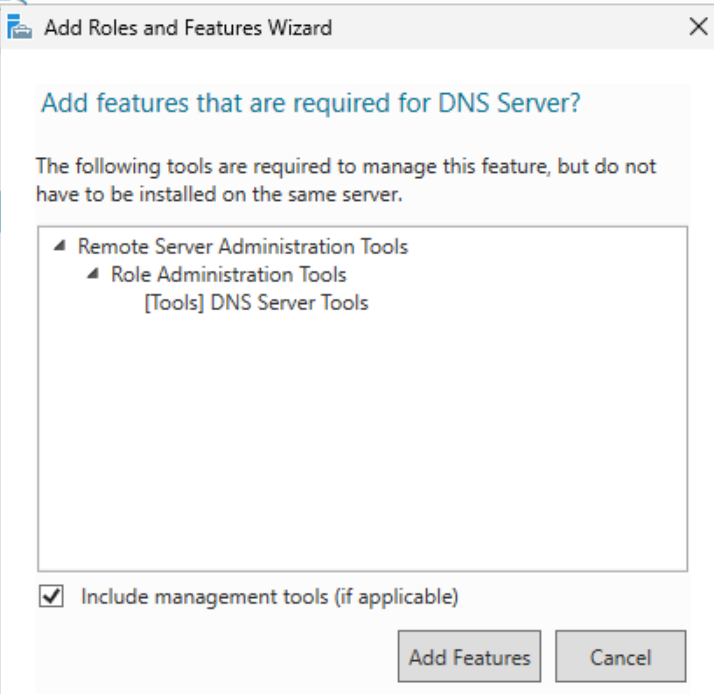
Task: Click the "Include management tools (if applicable)" label
Action: point(270,597)
